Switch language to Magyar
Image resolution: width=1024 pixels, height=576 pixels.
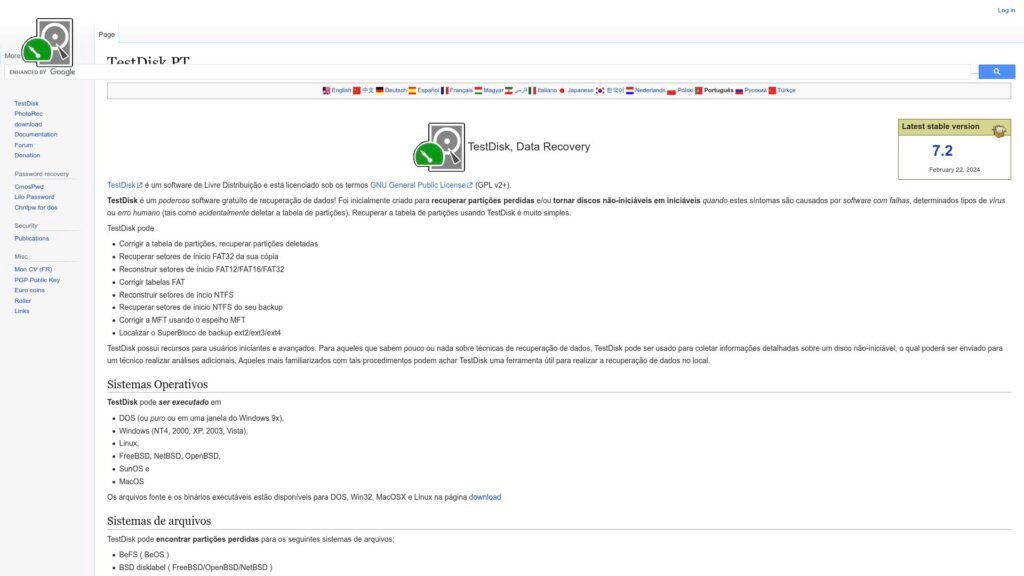(x=493, y=91)
